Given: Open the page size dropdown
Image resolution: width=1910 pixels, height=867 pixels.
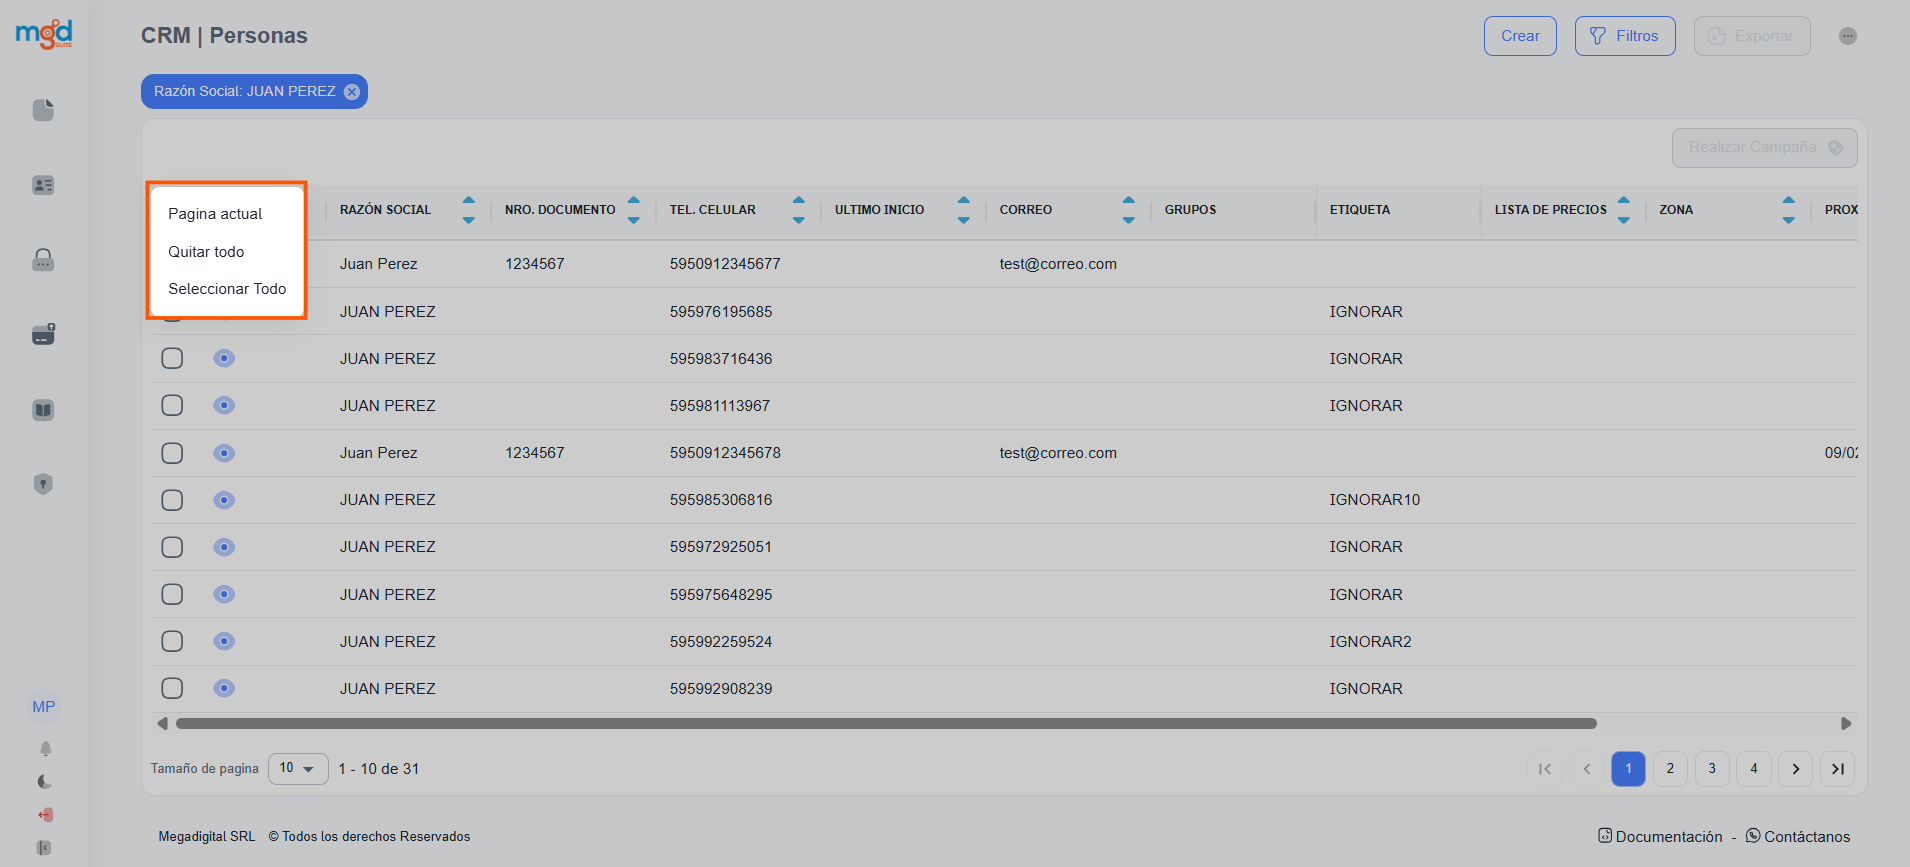Looking at the screenshot, I should (x=298, y=768).
